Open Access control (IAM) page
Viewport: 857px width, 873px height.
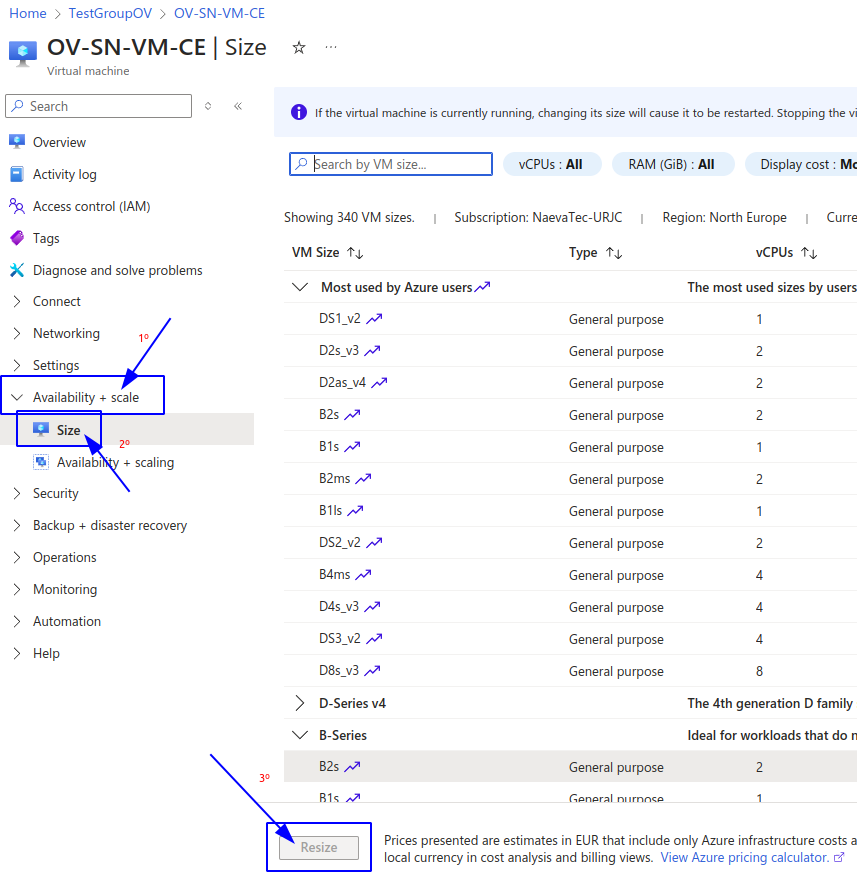tap(91, 206)
